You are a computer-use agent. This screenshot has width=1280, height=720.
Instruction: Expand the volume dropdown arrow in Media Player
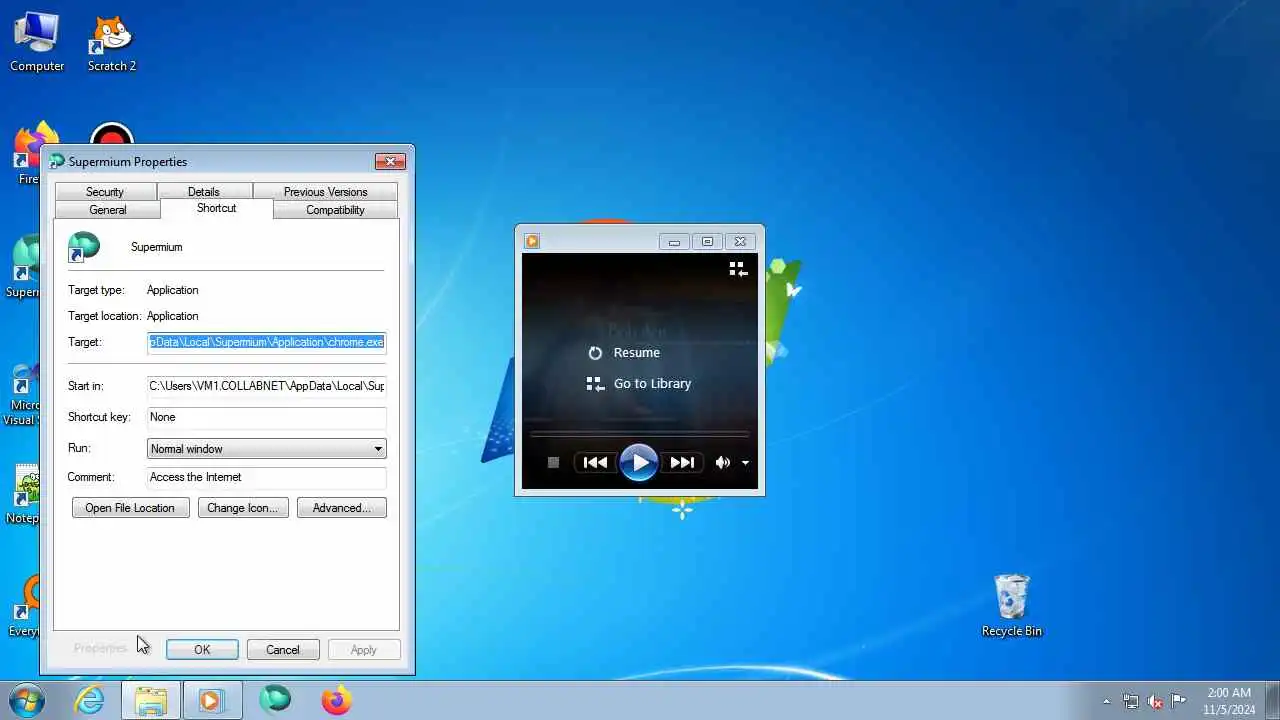pyautogui.click(x=745, y=463)
